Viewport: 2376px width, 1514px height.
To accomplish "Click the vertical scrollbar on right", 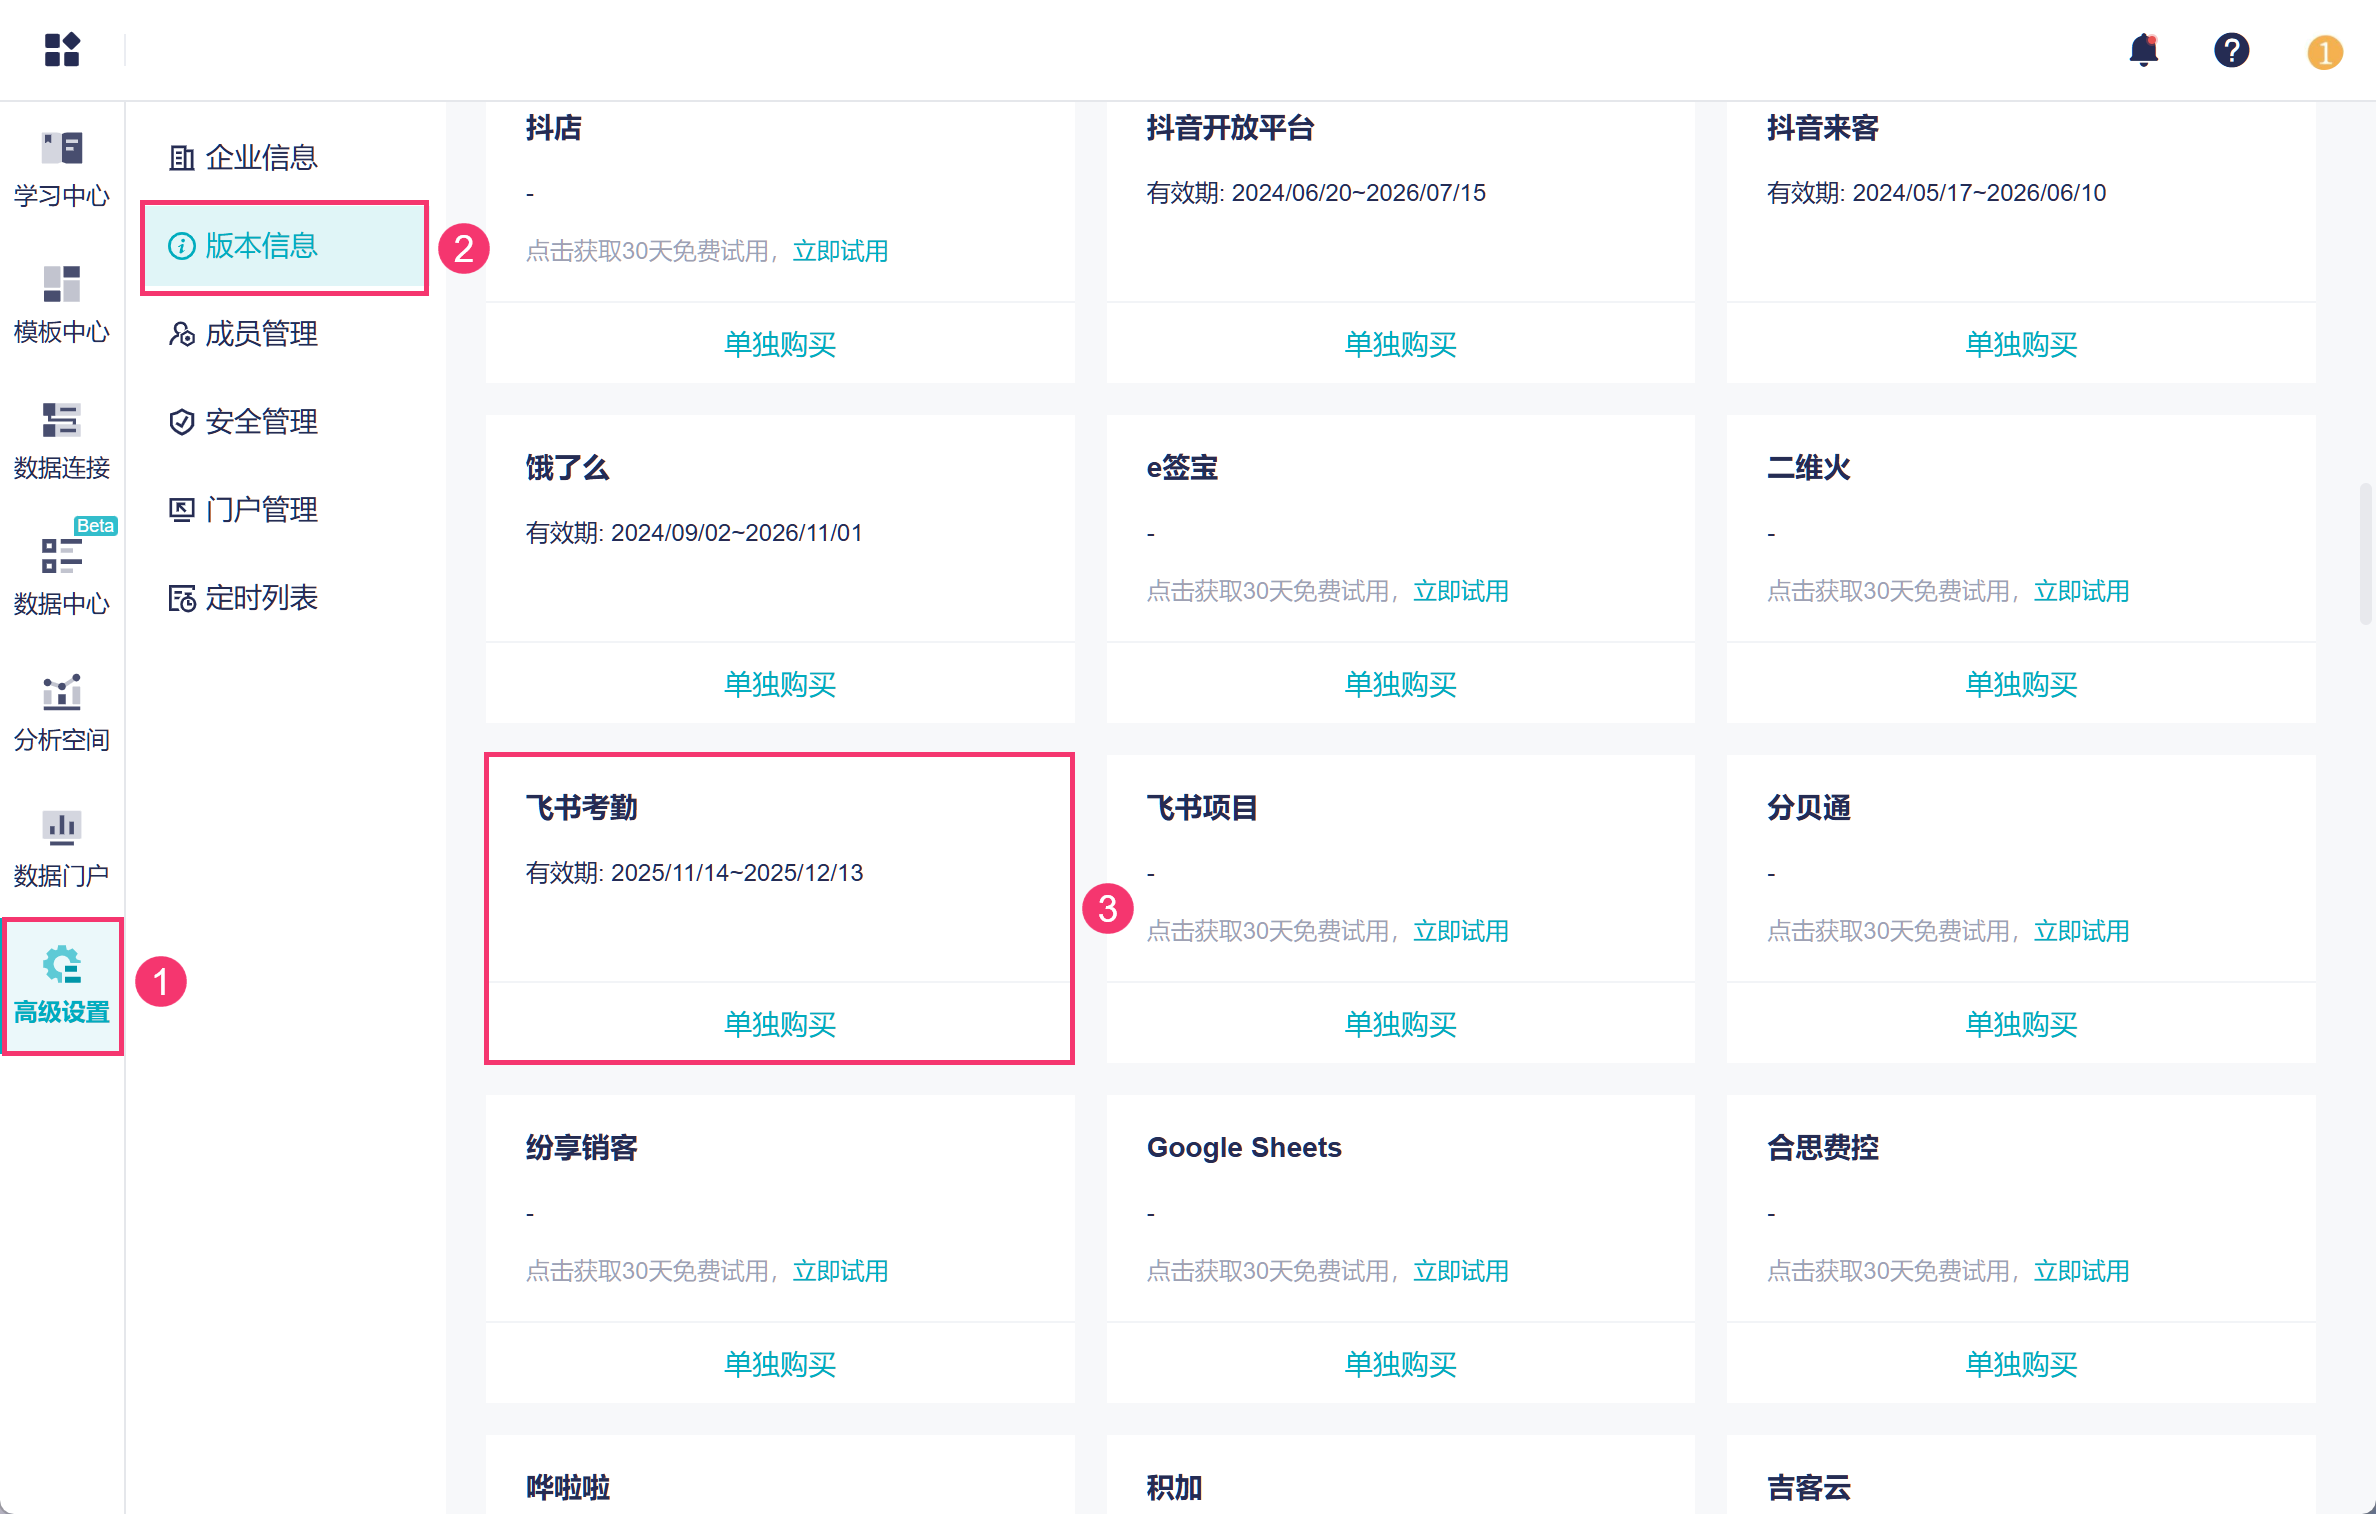I will click(x=2364, y=555).
